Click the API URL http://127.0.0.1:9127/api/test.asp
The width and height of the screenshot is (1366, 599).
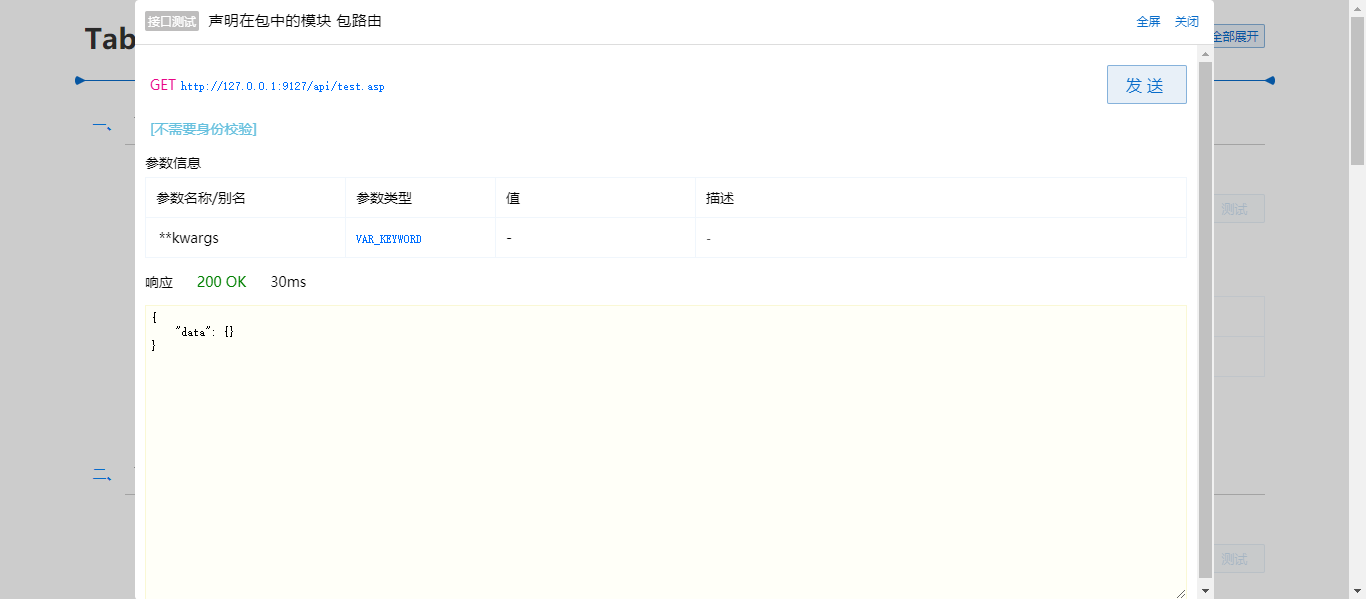point(281,86)
